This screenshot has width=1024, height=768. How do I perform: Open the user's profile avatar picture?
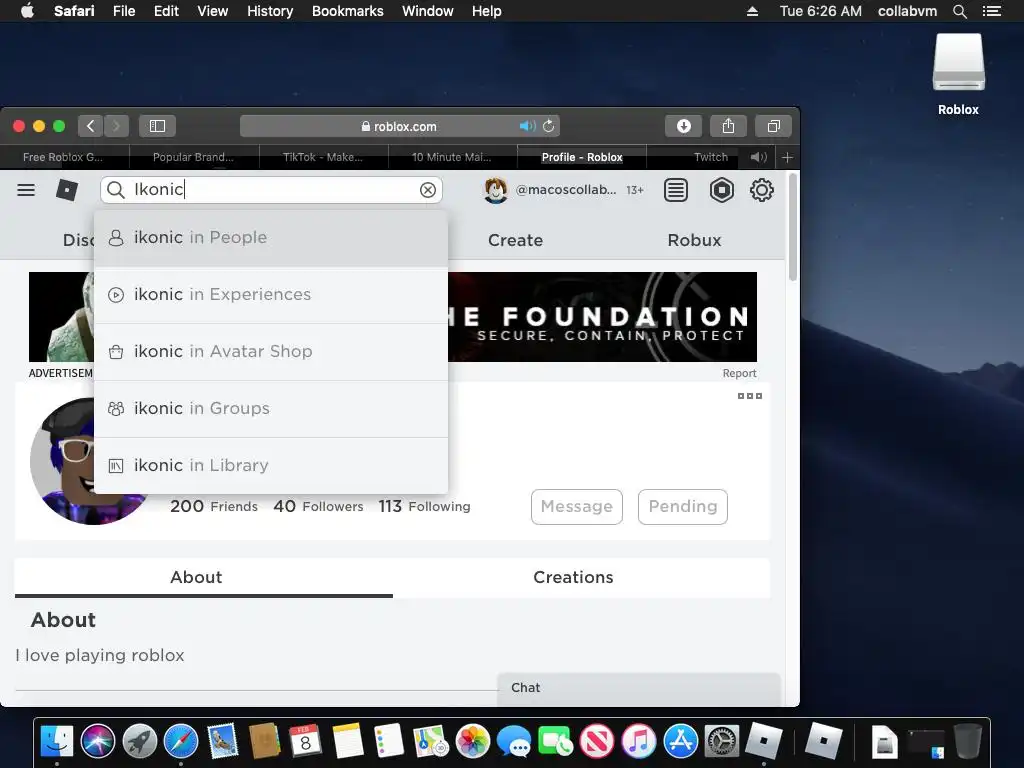(x=62, y=461)
